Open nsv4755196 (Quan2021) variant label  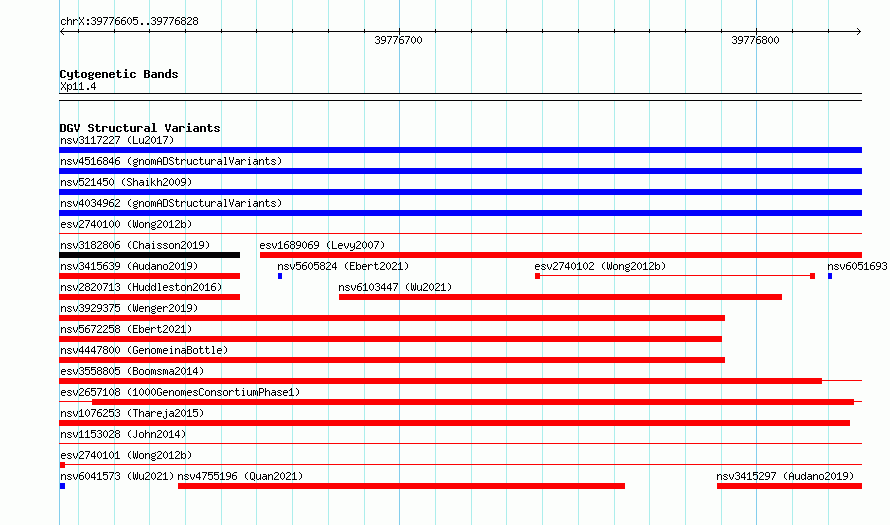(x=240, y=476)
